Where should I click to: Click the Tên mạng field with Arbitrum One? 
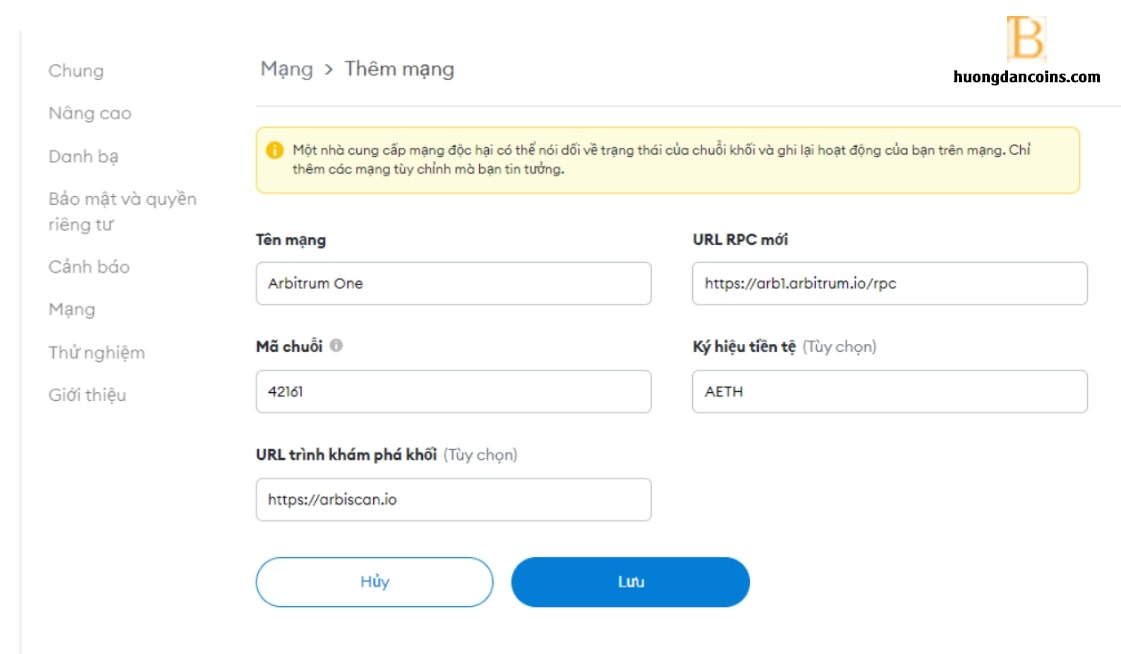[x=453, y=283]
